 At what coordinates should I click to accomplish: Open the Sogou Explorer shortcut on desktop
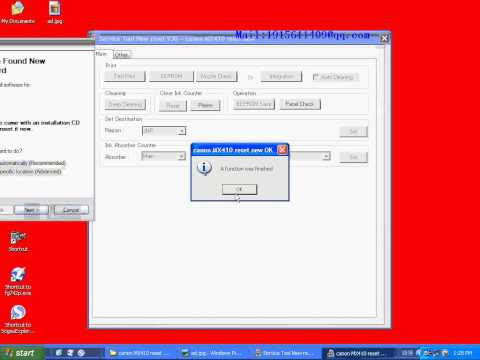(18, 319)
